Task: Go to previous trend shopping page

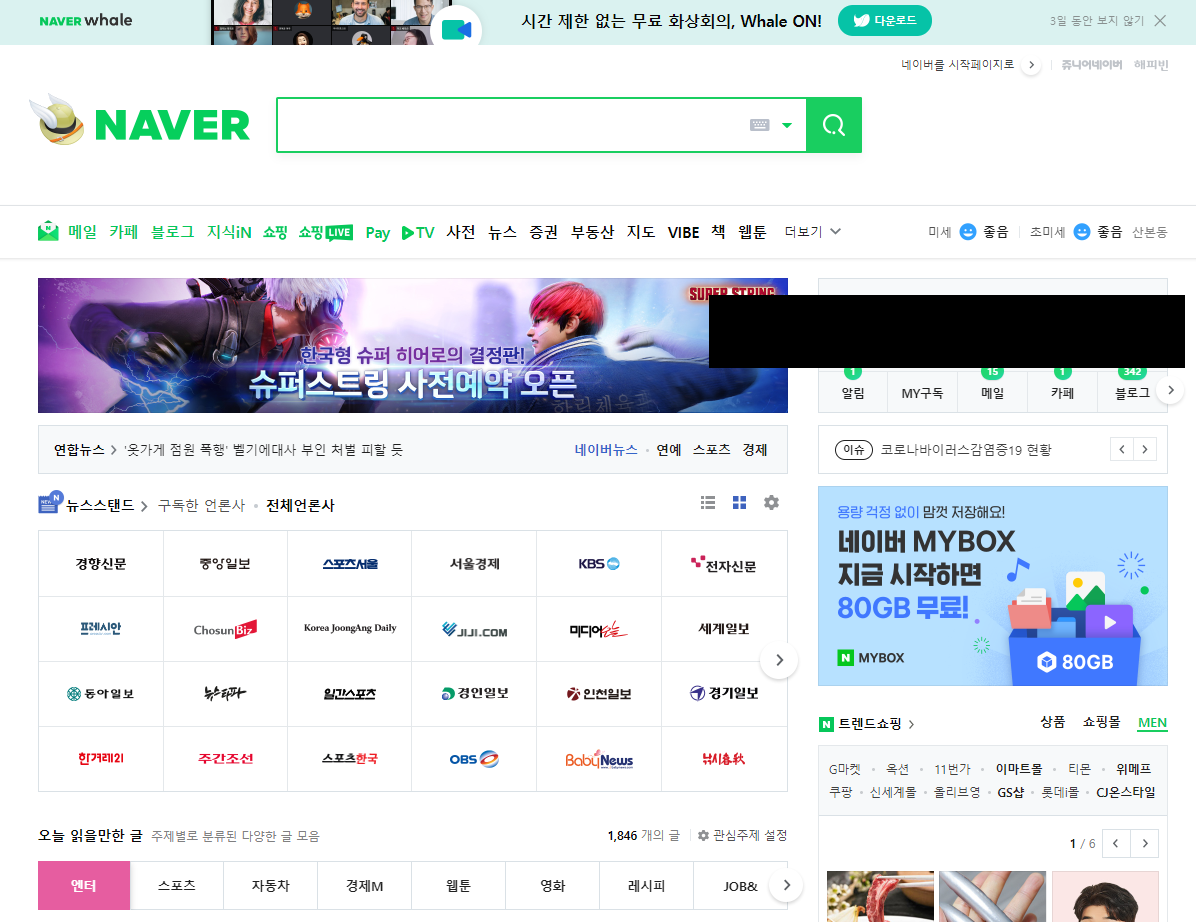Action: 1116,843
